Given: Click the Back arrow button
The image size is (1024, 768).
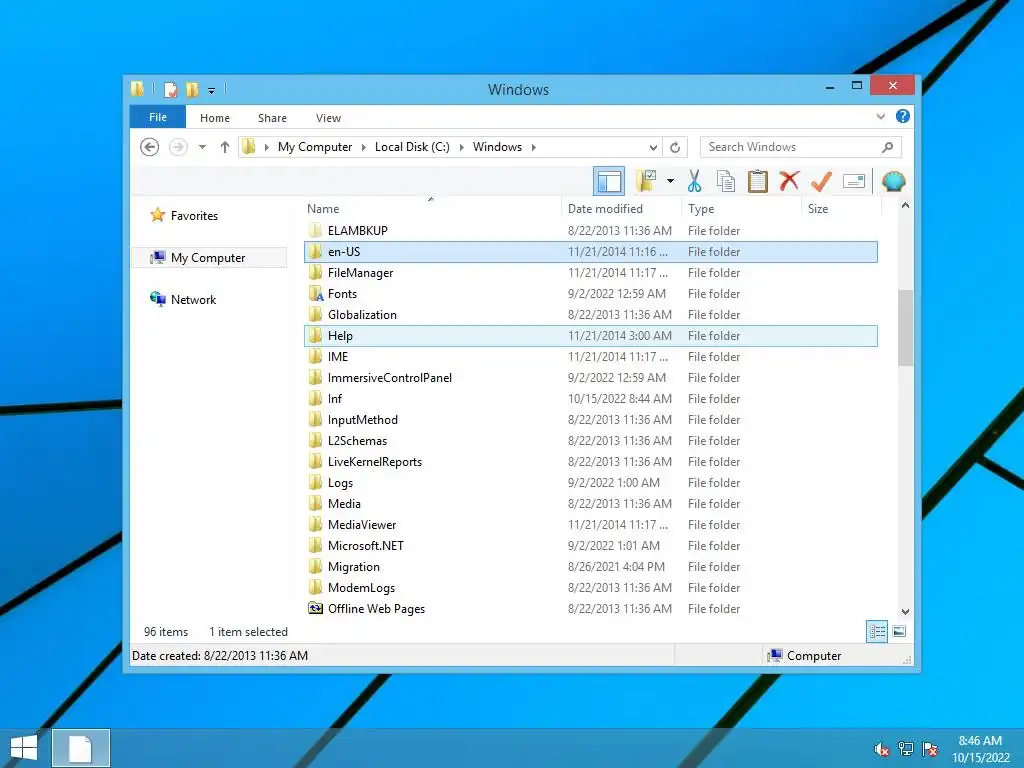Looking at the screenshot, I should [x=150, y=147].
